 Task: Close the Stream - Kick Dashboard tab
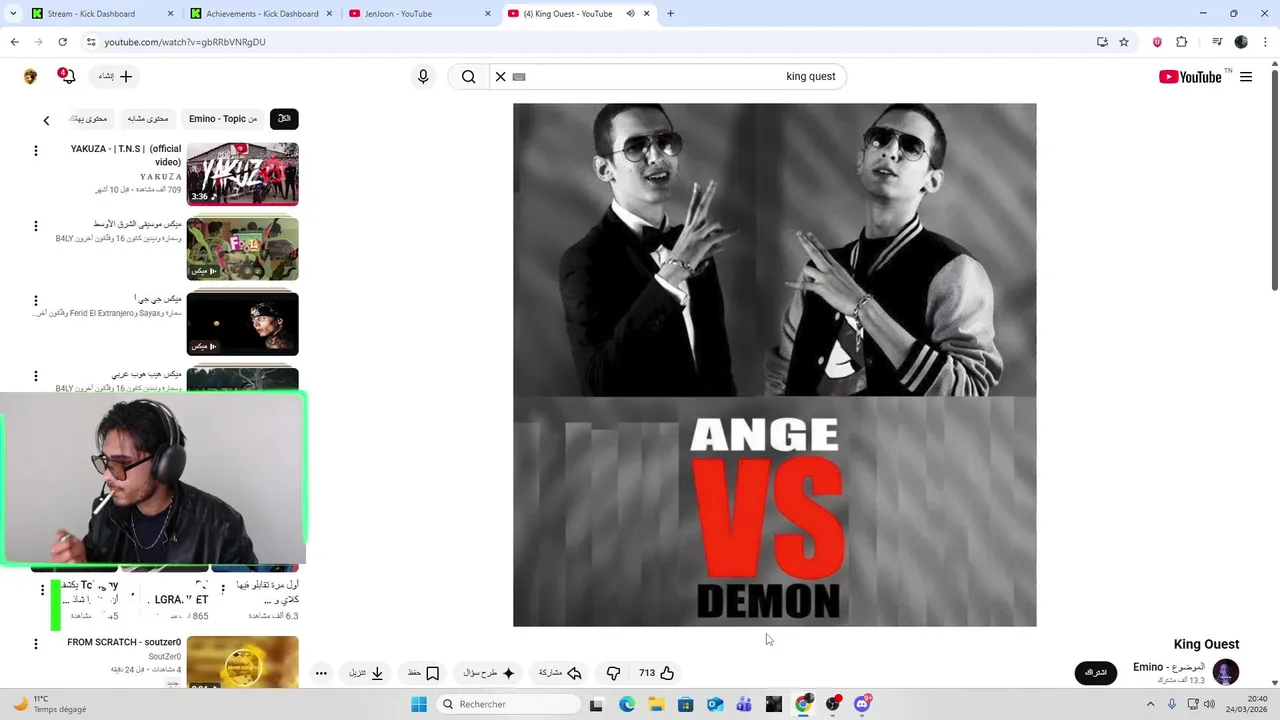click(x=170, y=14)
